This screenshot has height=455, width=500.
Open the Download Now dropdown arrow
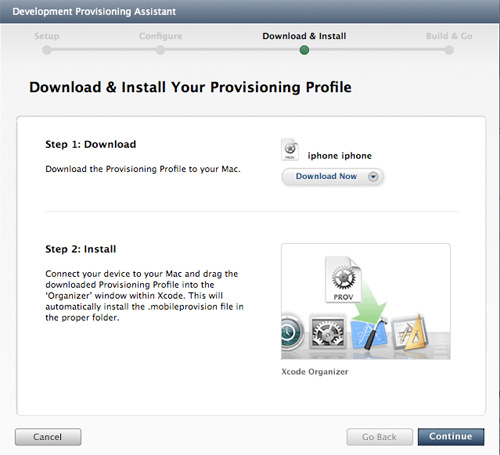(373, 176)
